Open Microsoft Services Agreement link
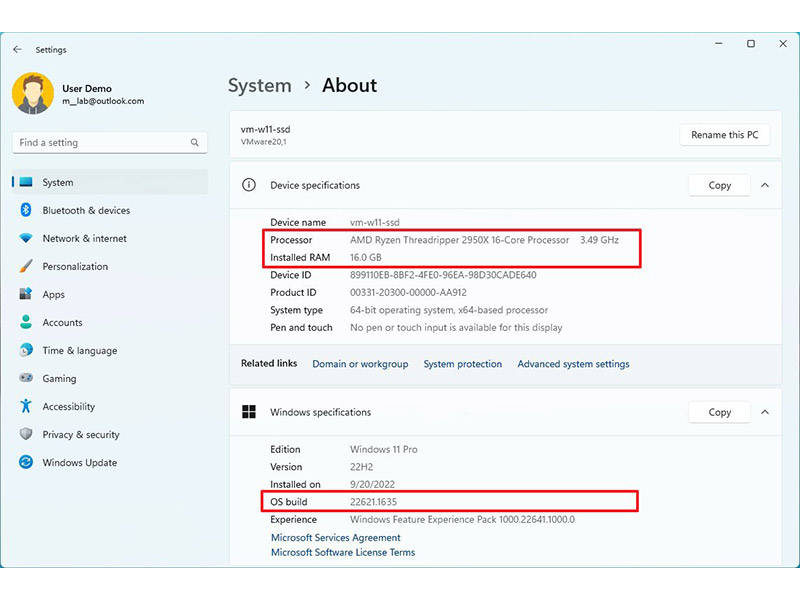This screenshot has width=800, height=600. point(336,537)
